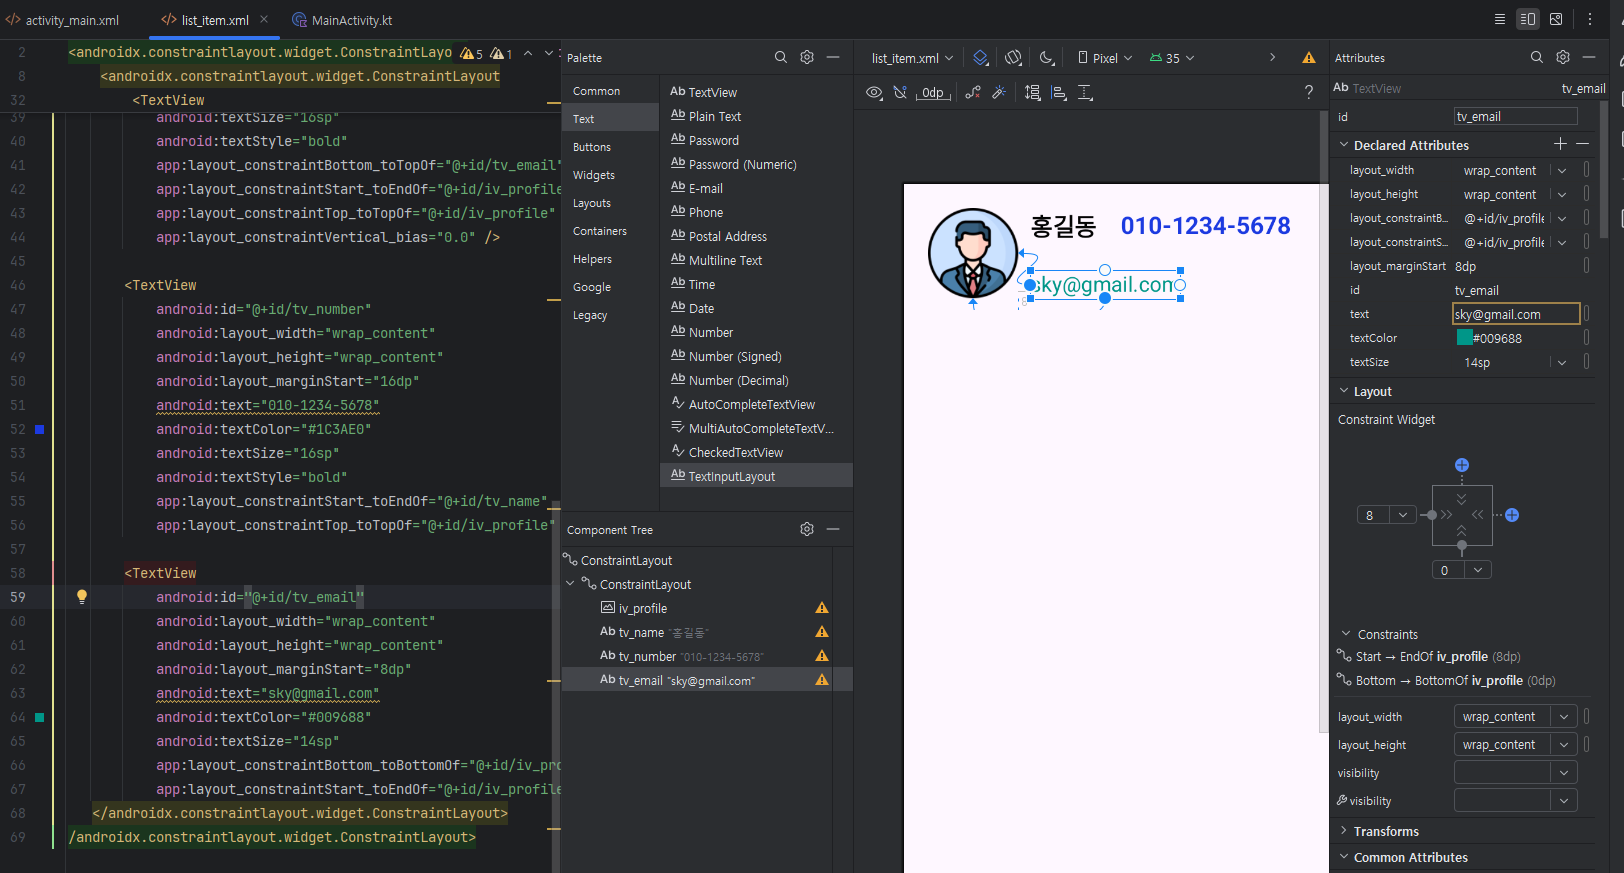Click the textColor #009688 swatch
1624x873 pixels.
pos(1464,338)
